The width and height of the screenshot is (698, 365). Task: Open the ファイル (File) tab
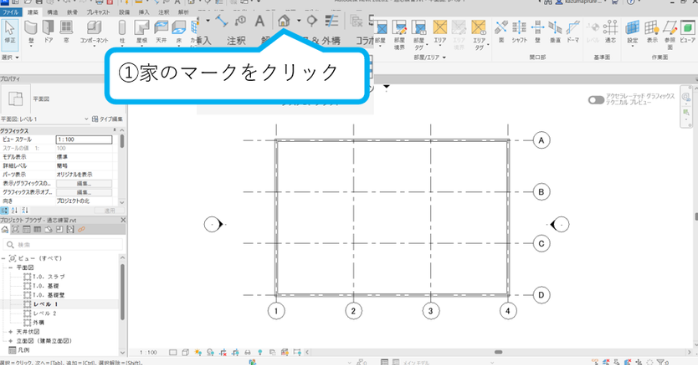(x=10, y=12)
